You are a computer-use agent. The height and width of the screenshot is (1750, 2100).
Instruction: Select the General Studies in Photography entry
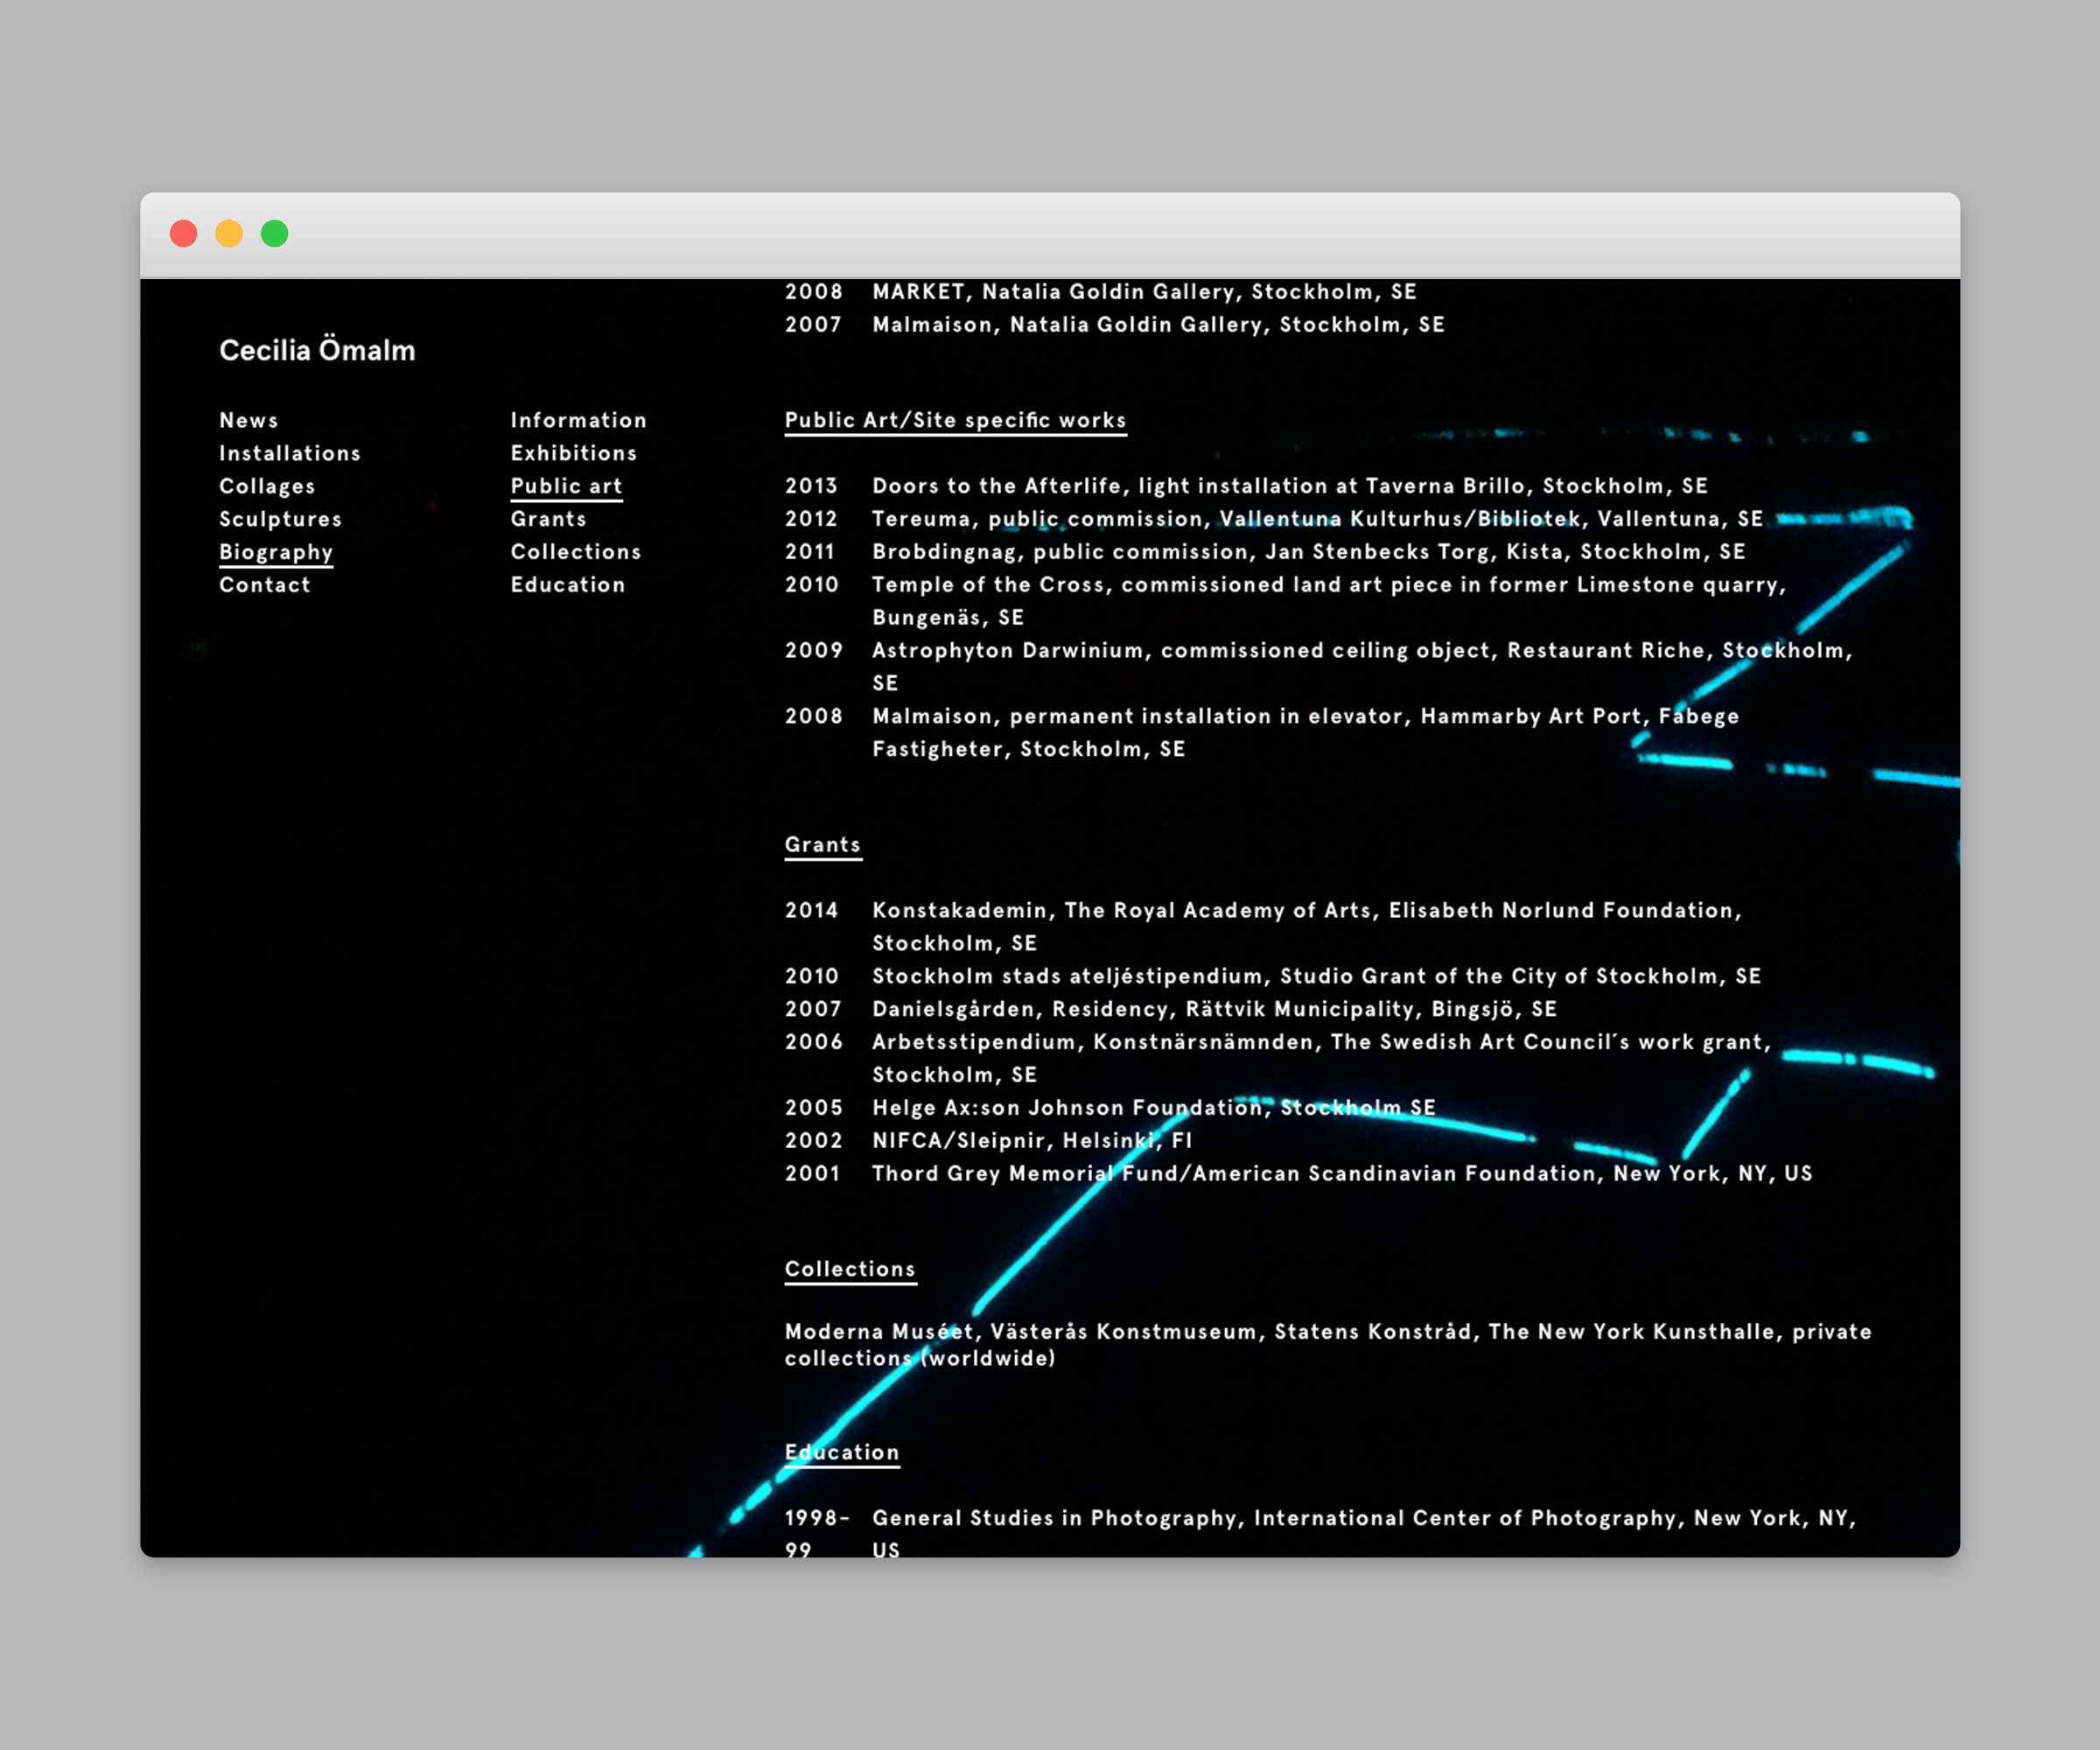point(1321,1532)
